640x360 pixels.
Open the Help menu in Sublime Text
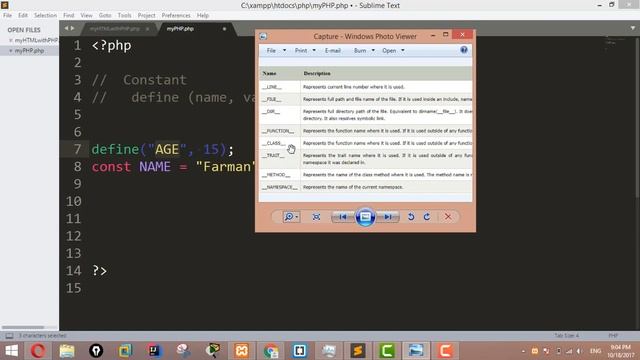pyautogui.click(x=203, y=15)
